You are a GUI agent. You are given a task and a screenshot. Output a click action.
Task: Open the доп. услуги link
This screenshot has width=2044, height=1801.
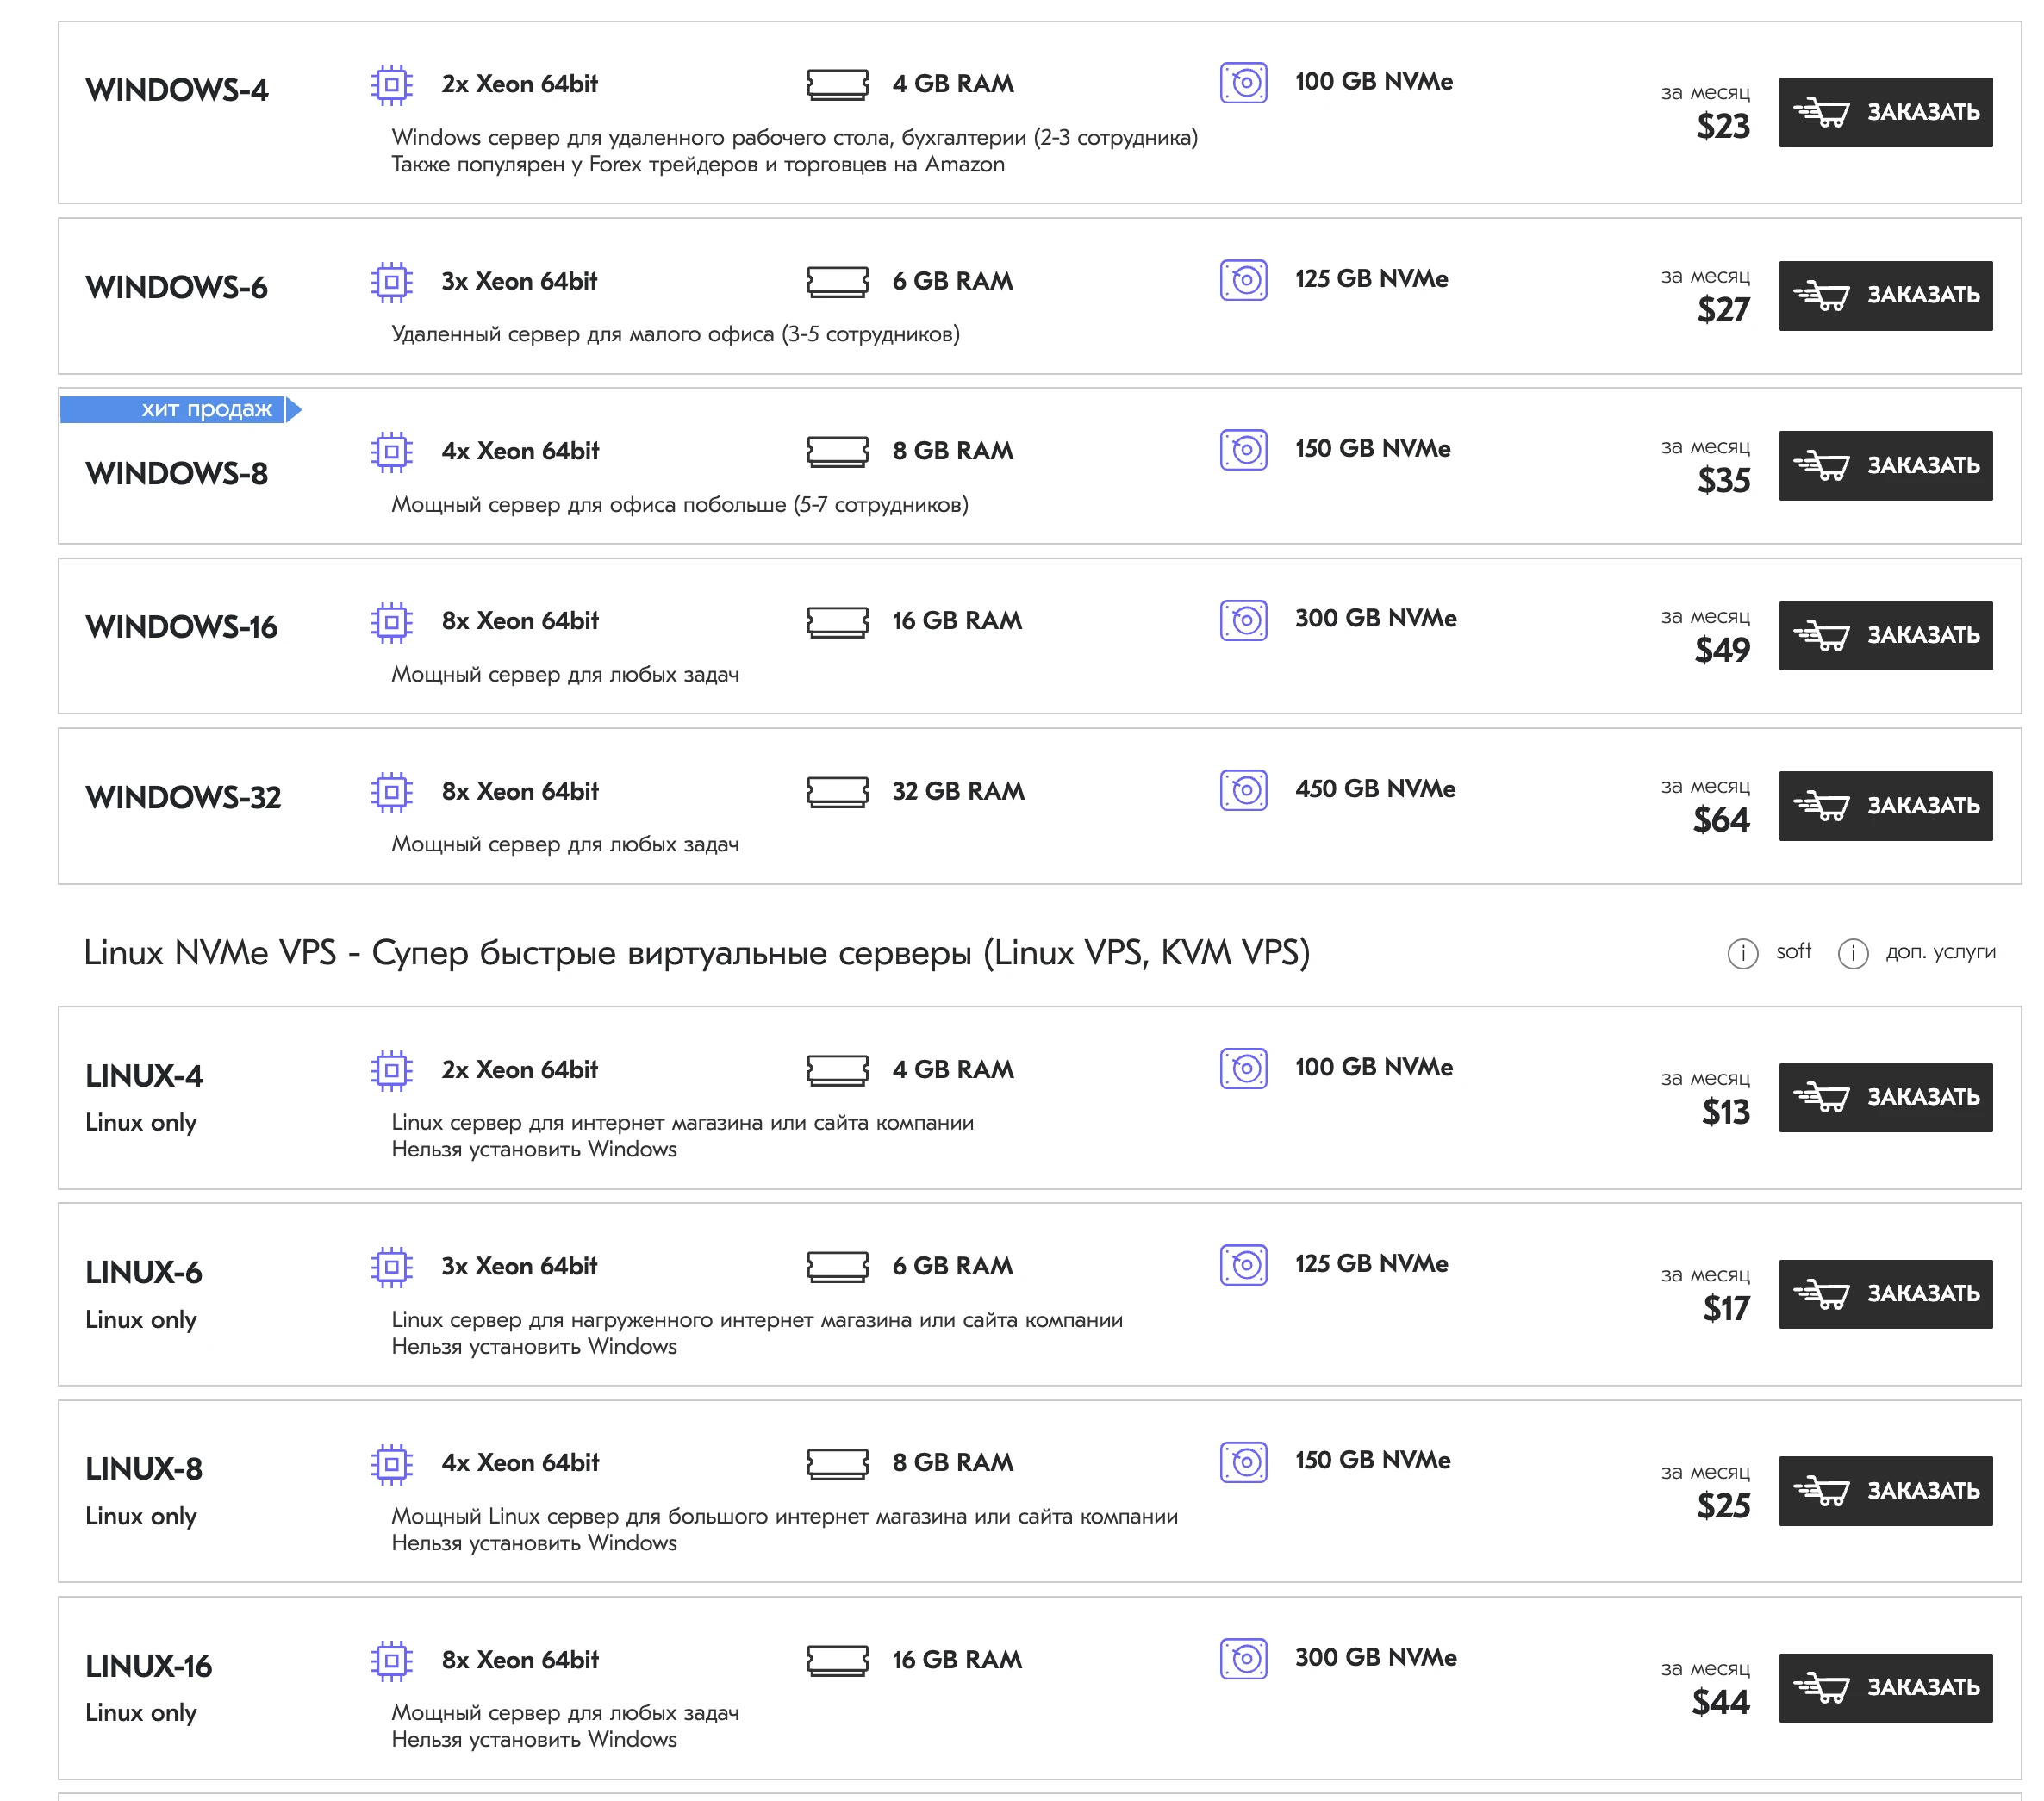pyautogui.click(x=1939, y=952)
